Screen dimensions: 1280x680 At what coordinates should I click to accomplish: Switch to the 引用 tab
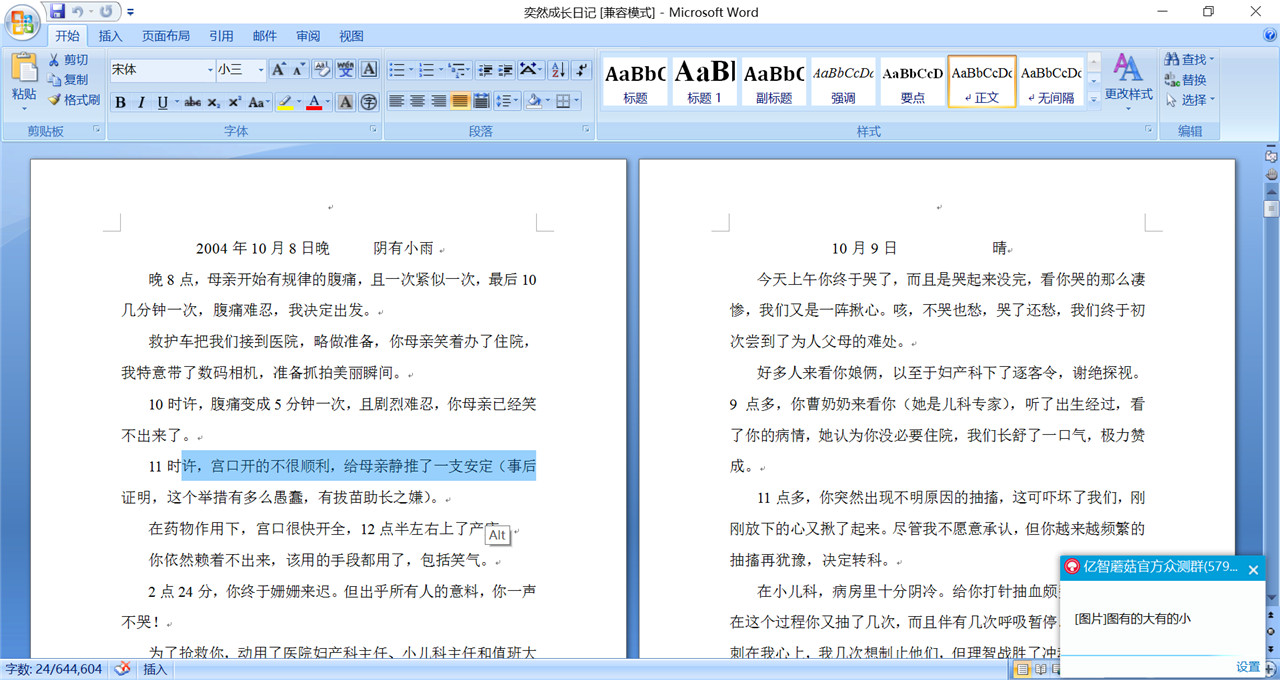(x=221, y=36)
